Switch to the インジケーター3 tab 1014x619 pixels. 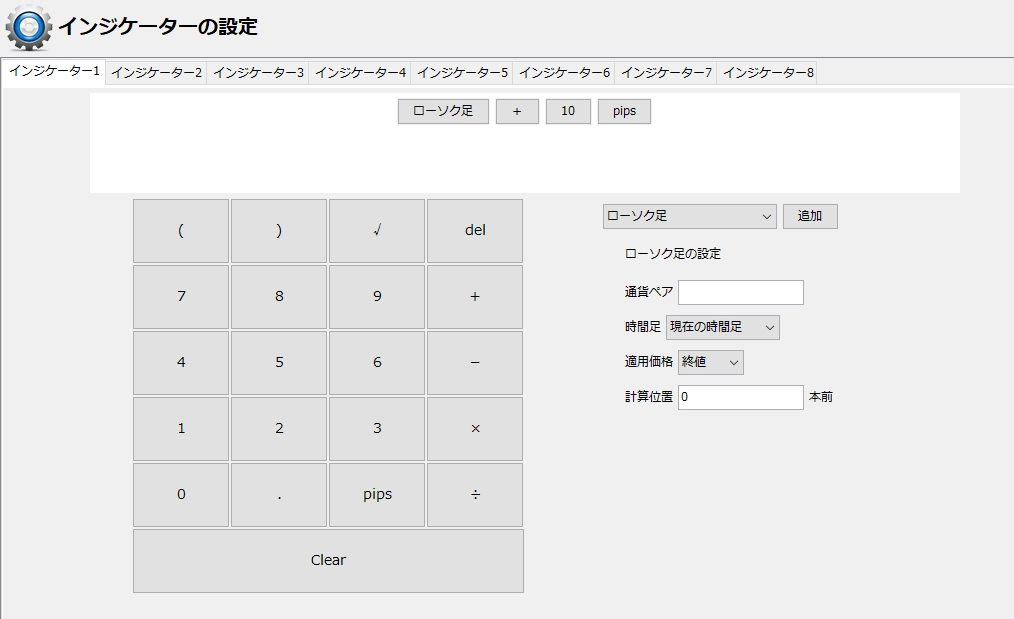pos(257,72)
